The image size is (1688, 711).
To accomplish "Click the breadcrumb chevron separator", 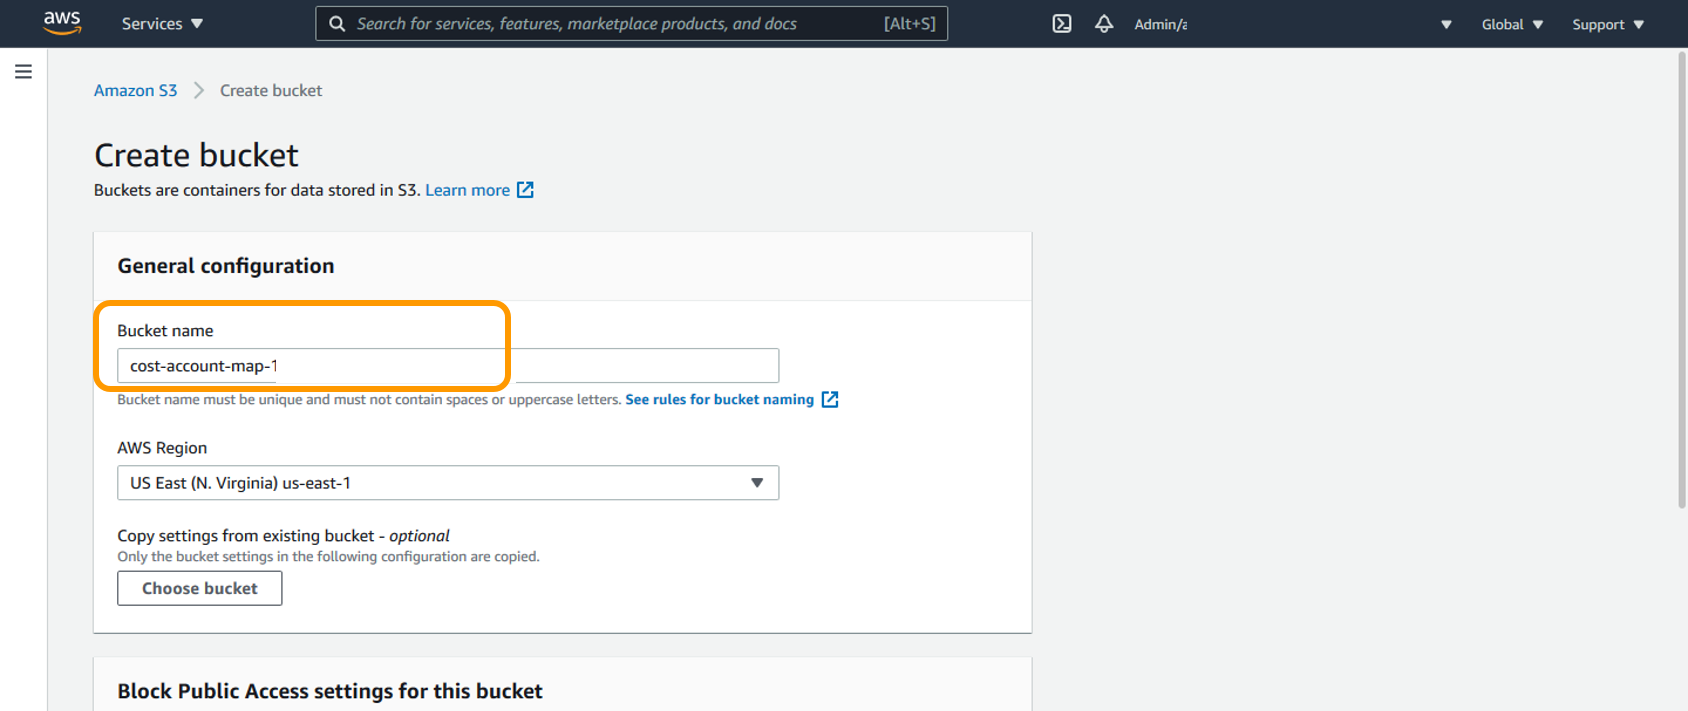I will pyautogui.click(x=199, y=90).
